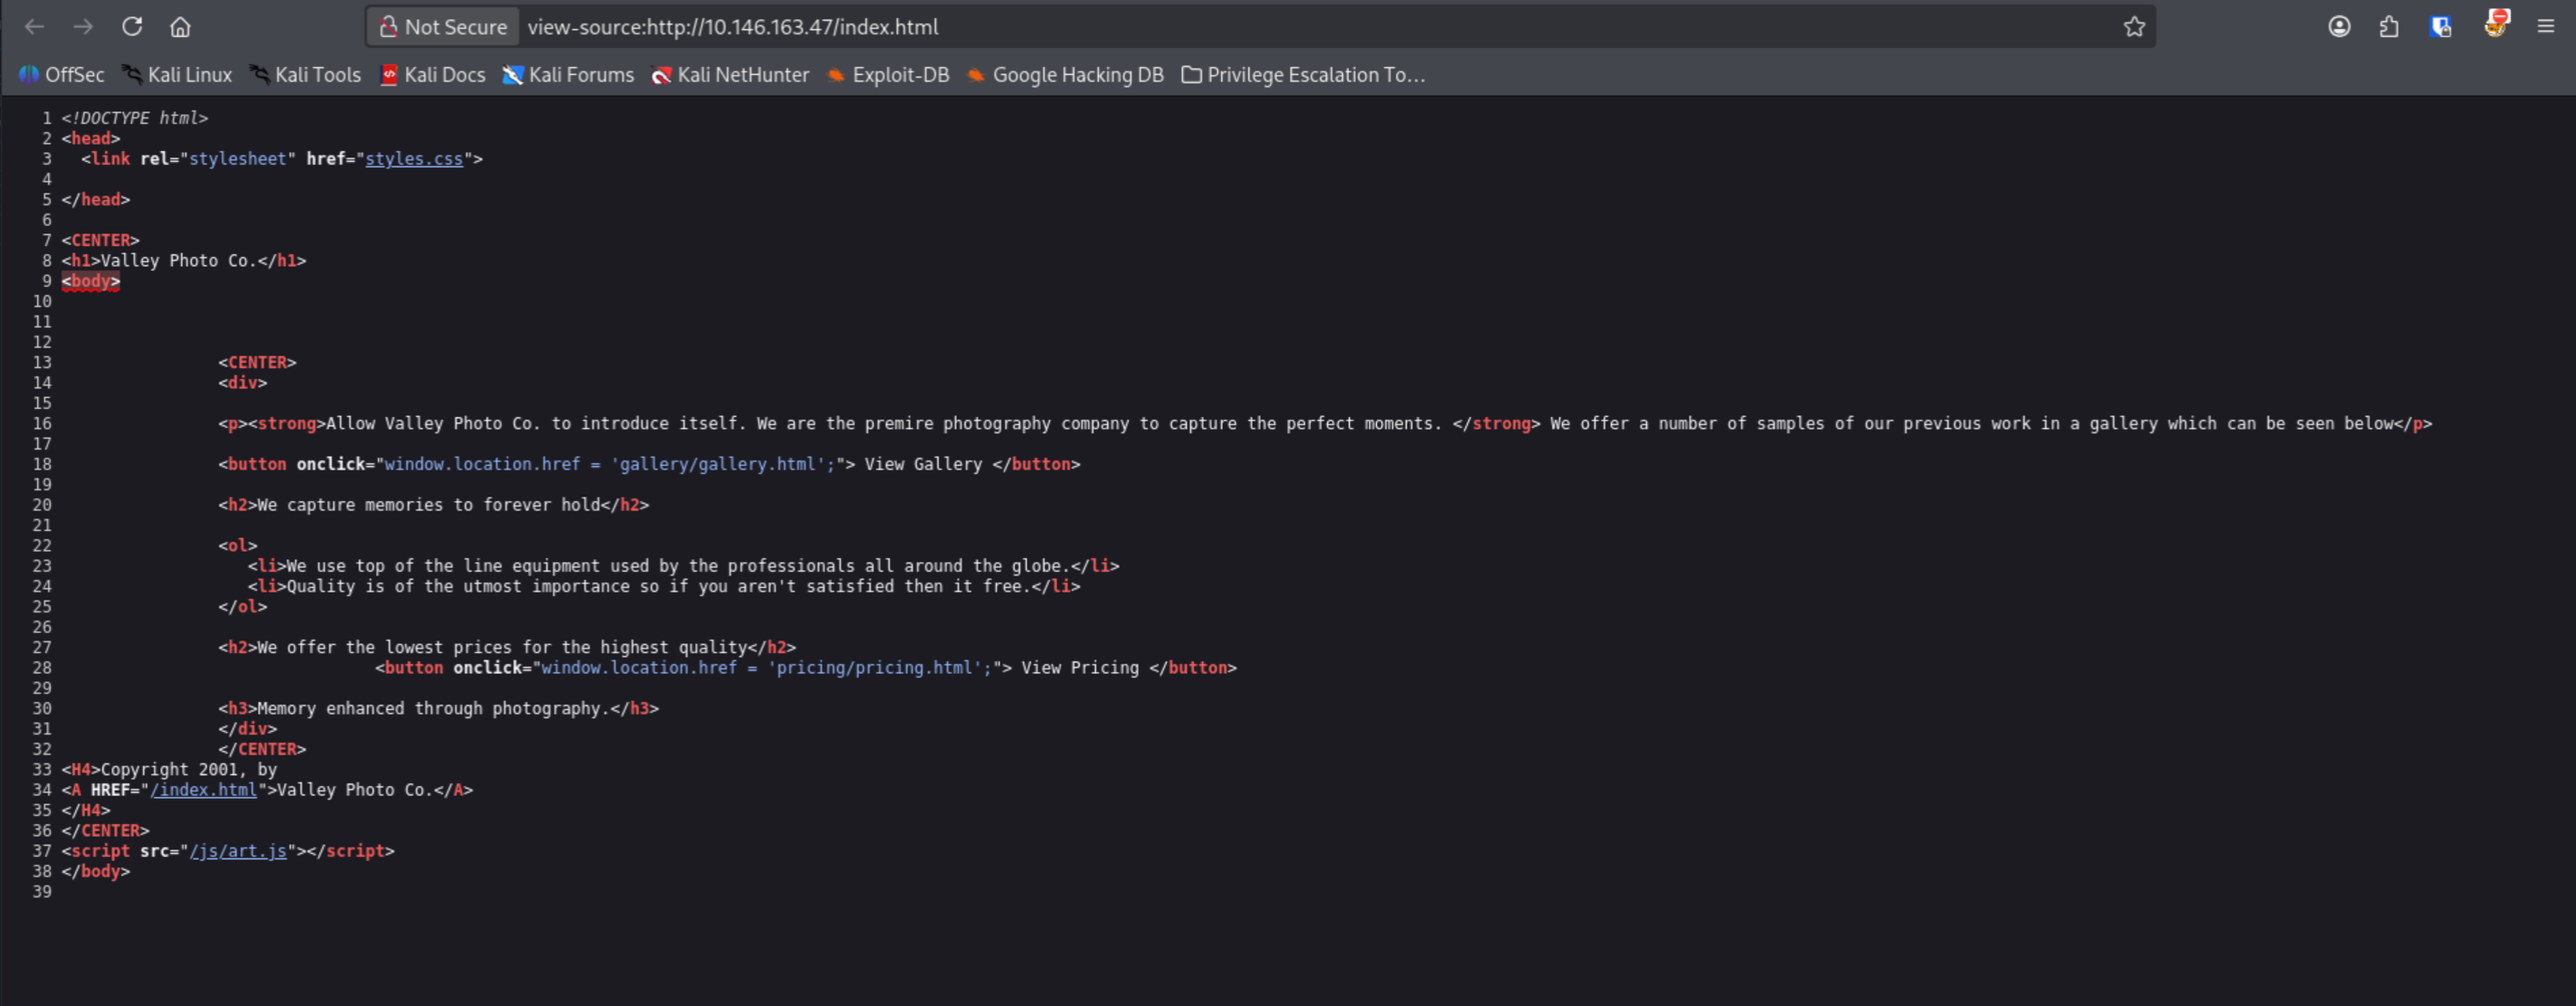The image size is (2576, 1006).
Task: Click the browser Back arrow
Action: [34, 27]
